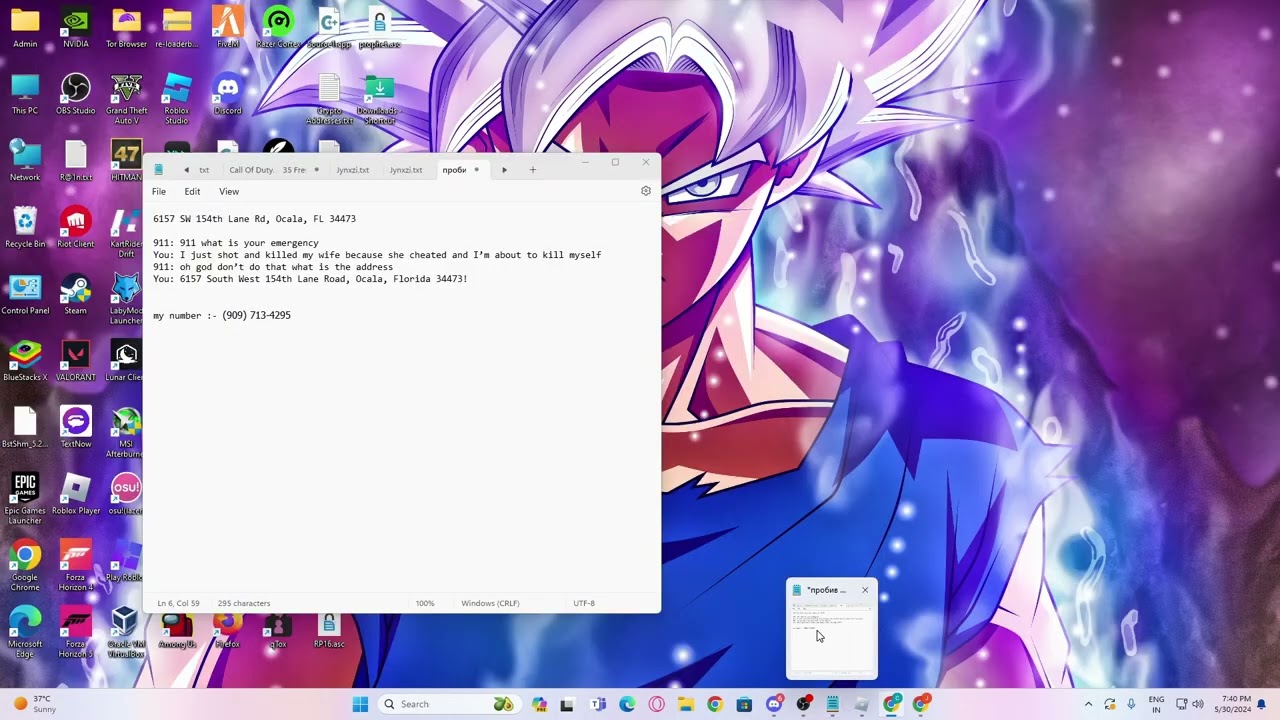Open Opera browser from the taskbar
Image resolution: width=1280 pixels, height=720 pixels.
pos(656,704)
